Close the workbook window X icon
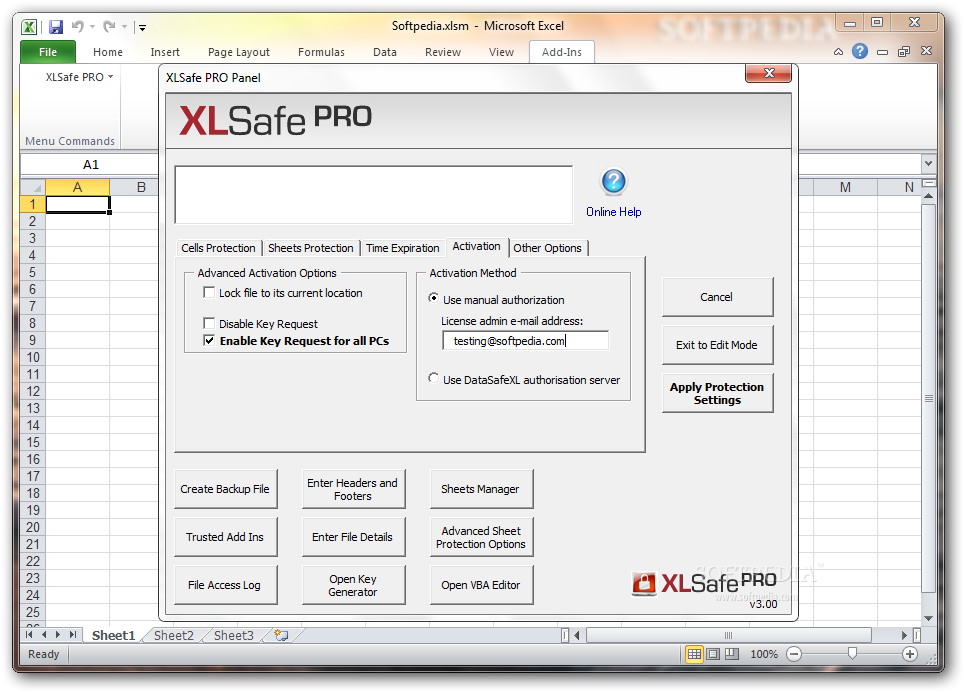Viewport: 965px width, 693px height. coord(926,51)
